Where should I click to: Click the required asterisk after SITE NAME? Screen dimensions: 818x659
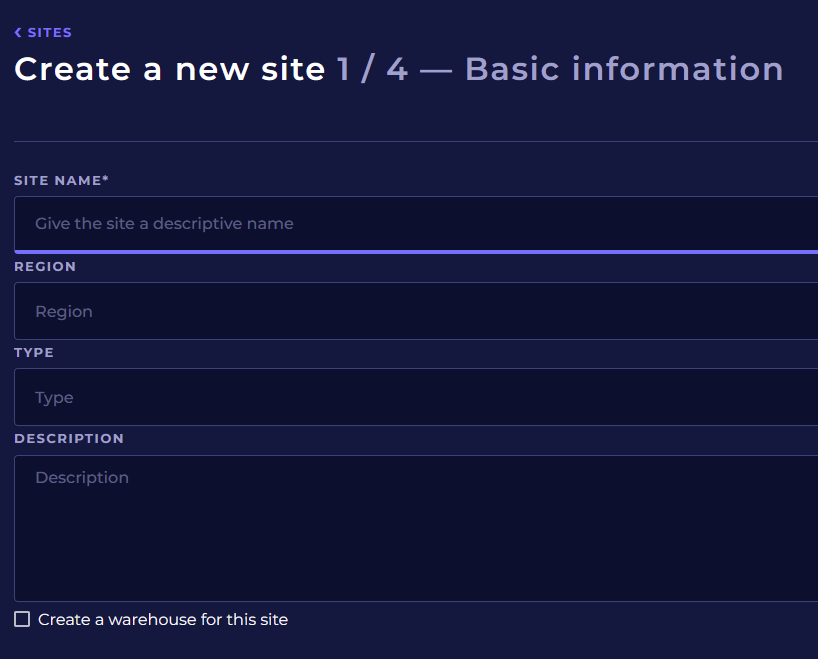[106, 180]
